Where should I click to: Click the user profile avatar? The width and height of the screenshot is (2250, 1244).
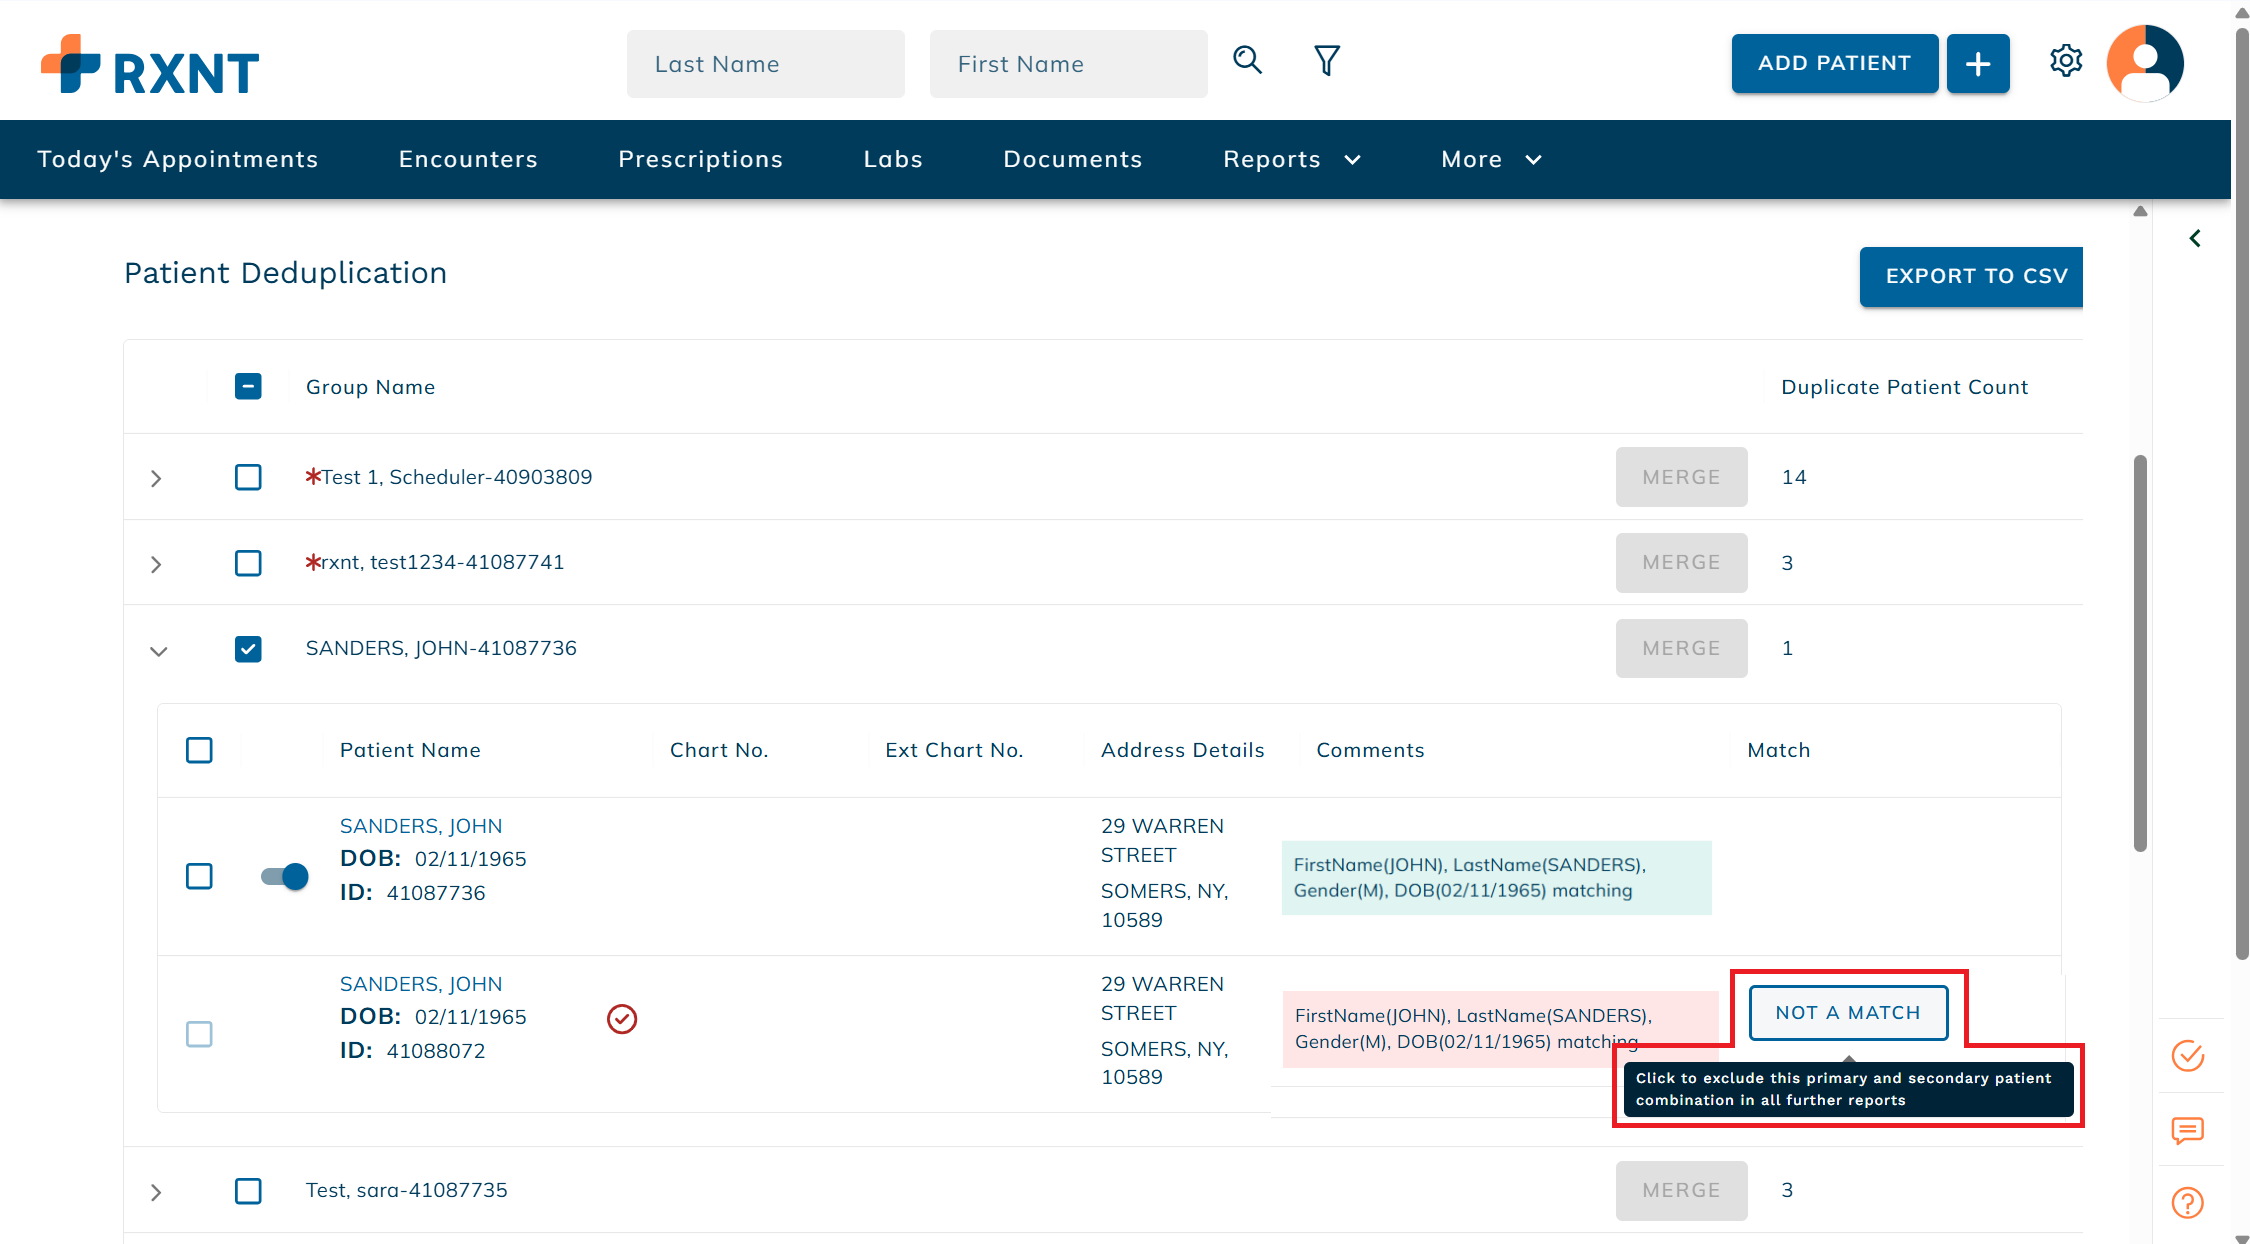[x=2144, y=63]
